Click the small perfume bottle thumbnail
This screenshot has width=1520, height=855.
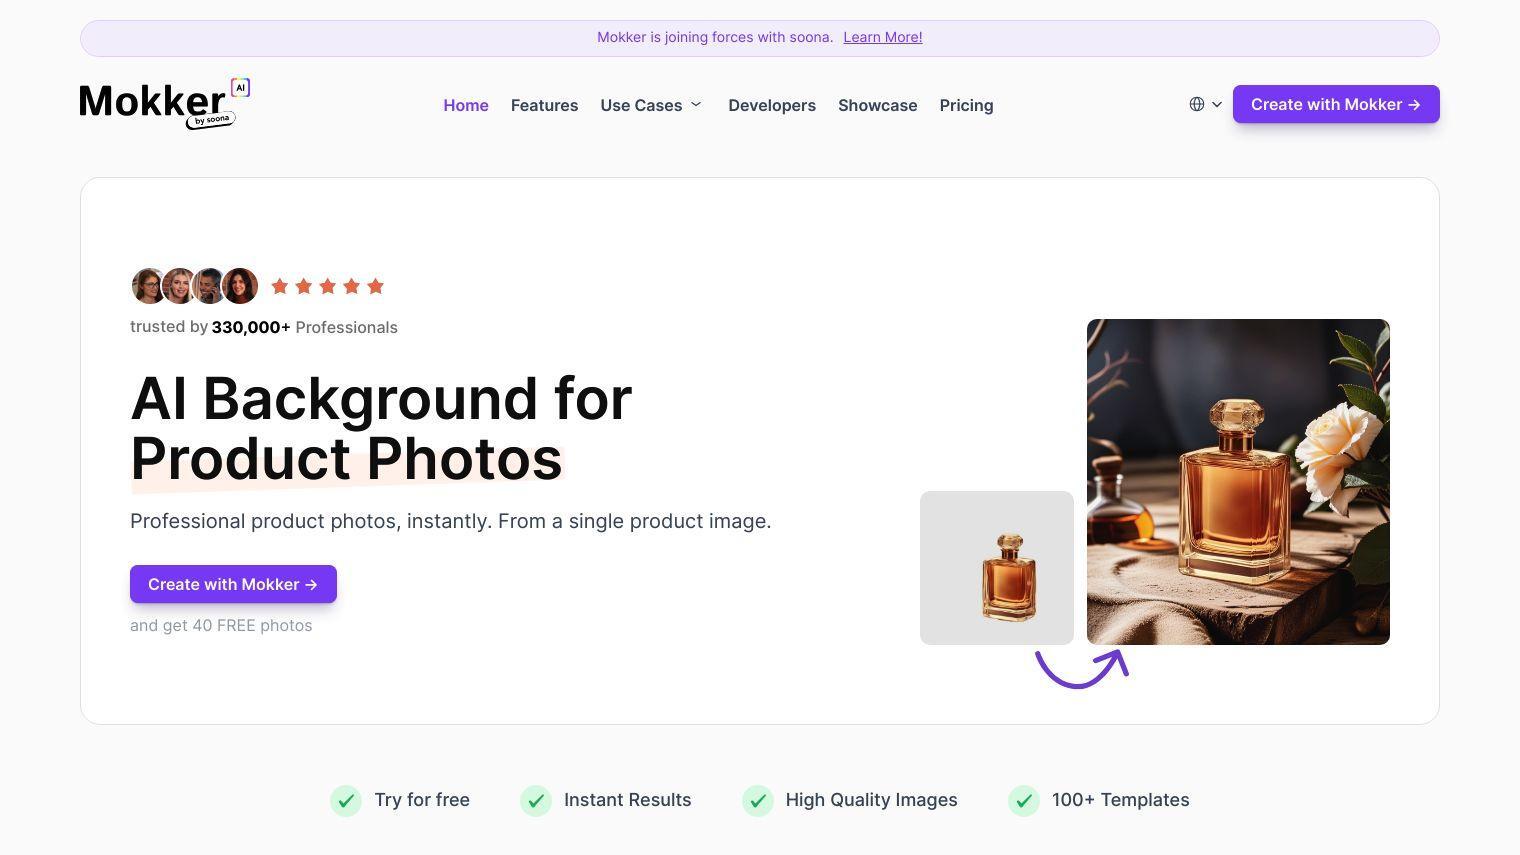(x=997, y=568)
